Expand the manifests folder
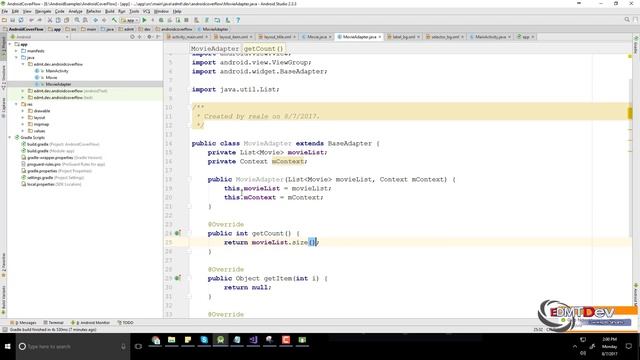This screenshot has height=360, width=640. [x=17, y=51]
